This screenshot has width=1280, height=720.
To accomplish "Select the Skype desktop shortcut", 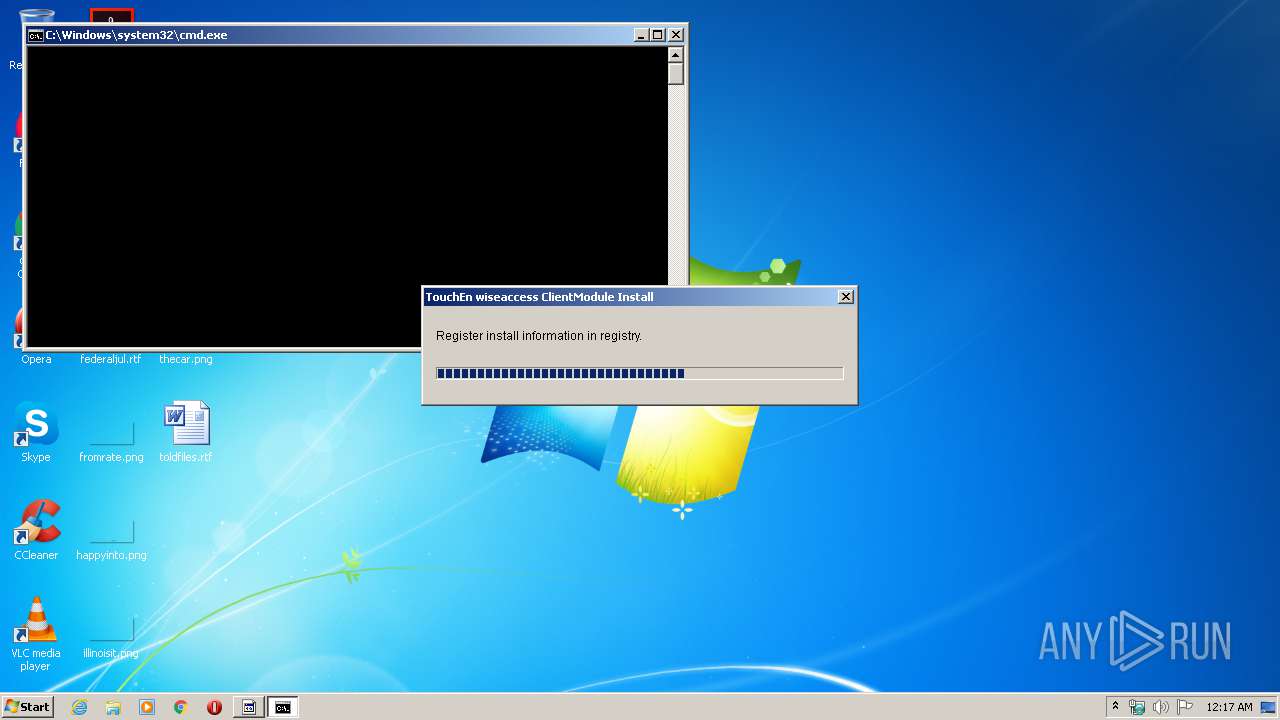I will (36, 433).
